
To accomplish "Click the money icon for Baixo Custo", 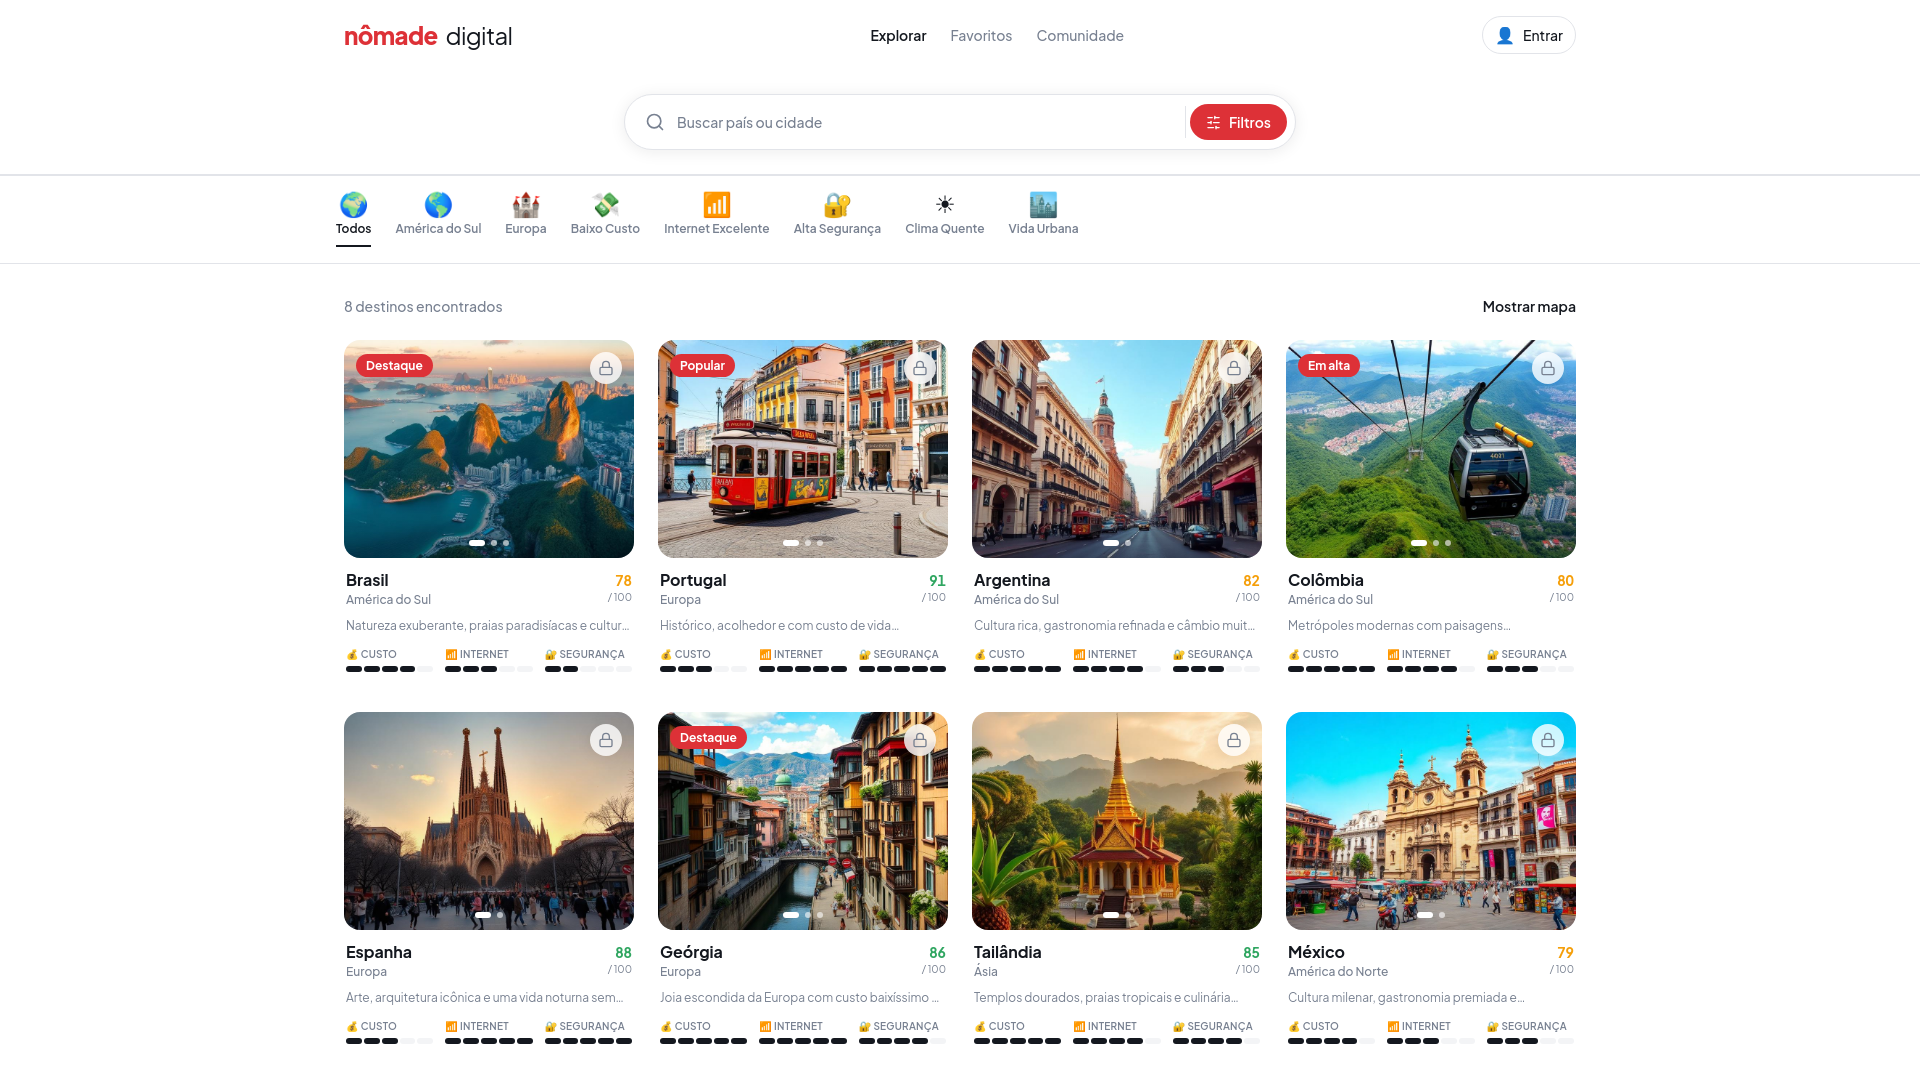I will [605, 205].
